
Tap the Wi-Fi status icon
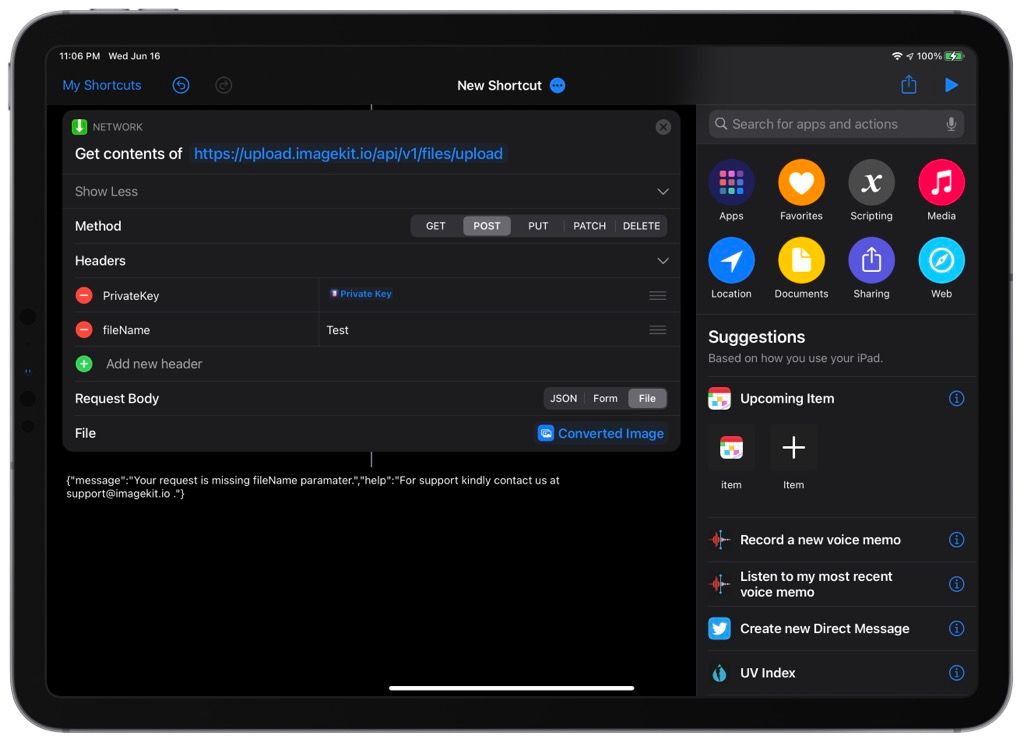(897, 56)
